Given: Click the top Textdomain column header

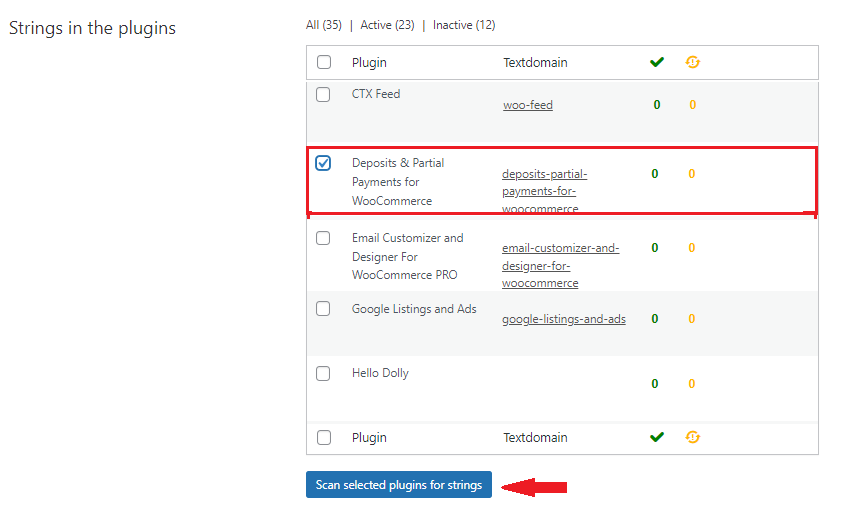Looking at the screenshot, I should pyautogui.click(x=535, y=63).
